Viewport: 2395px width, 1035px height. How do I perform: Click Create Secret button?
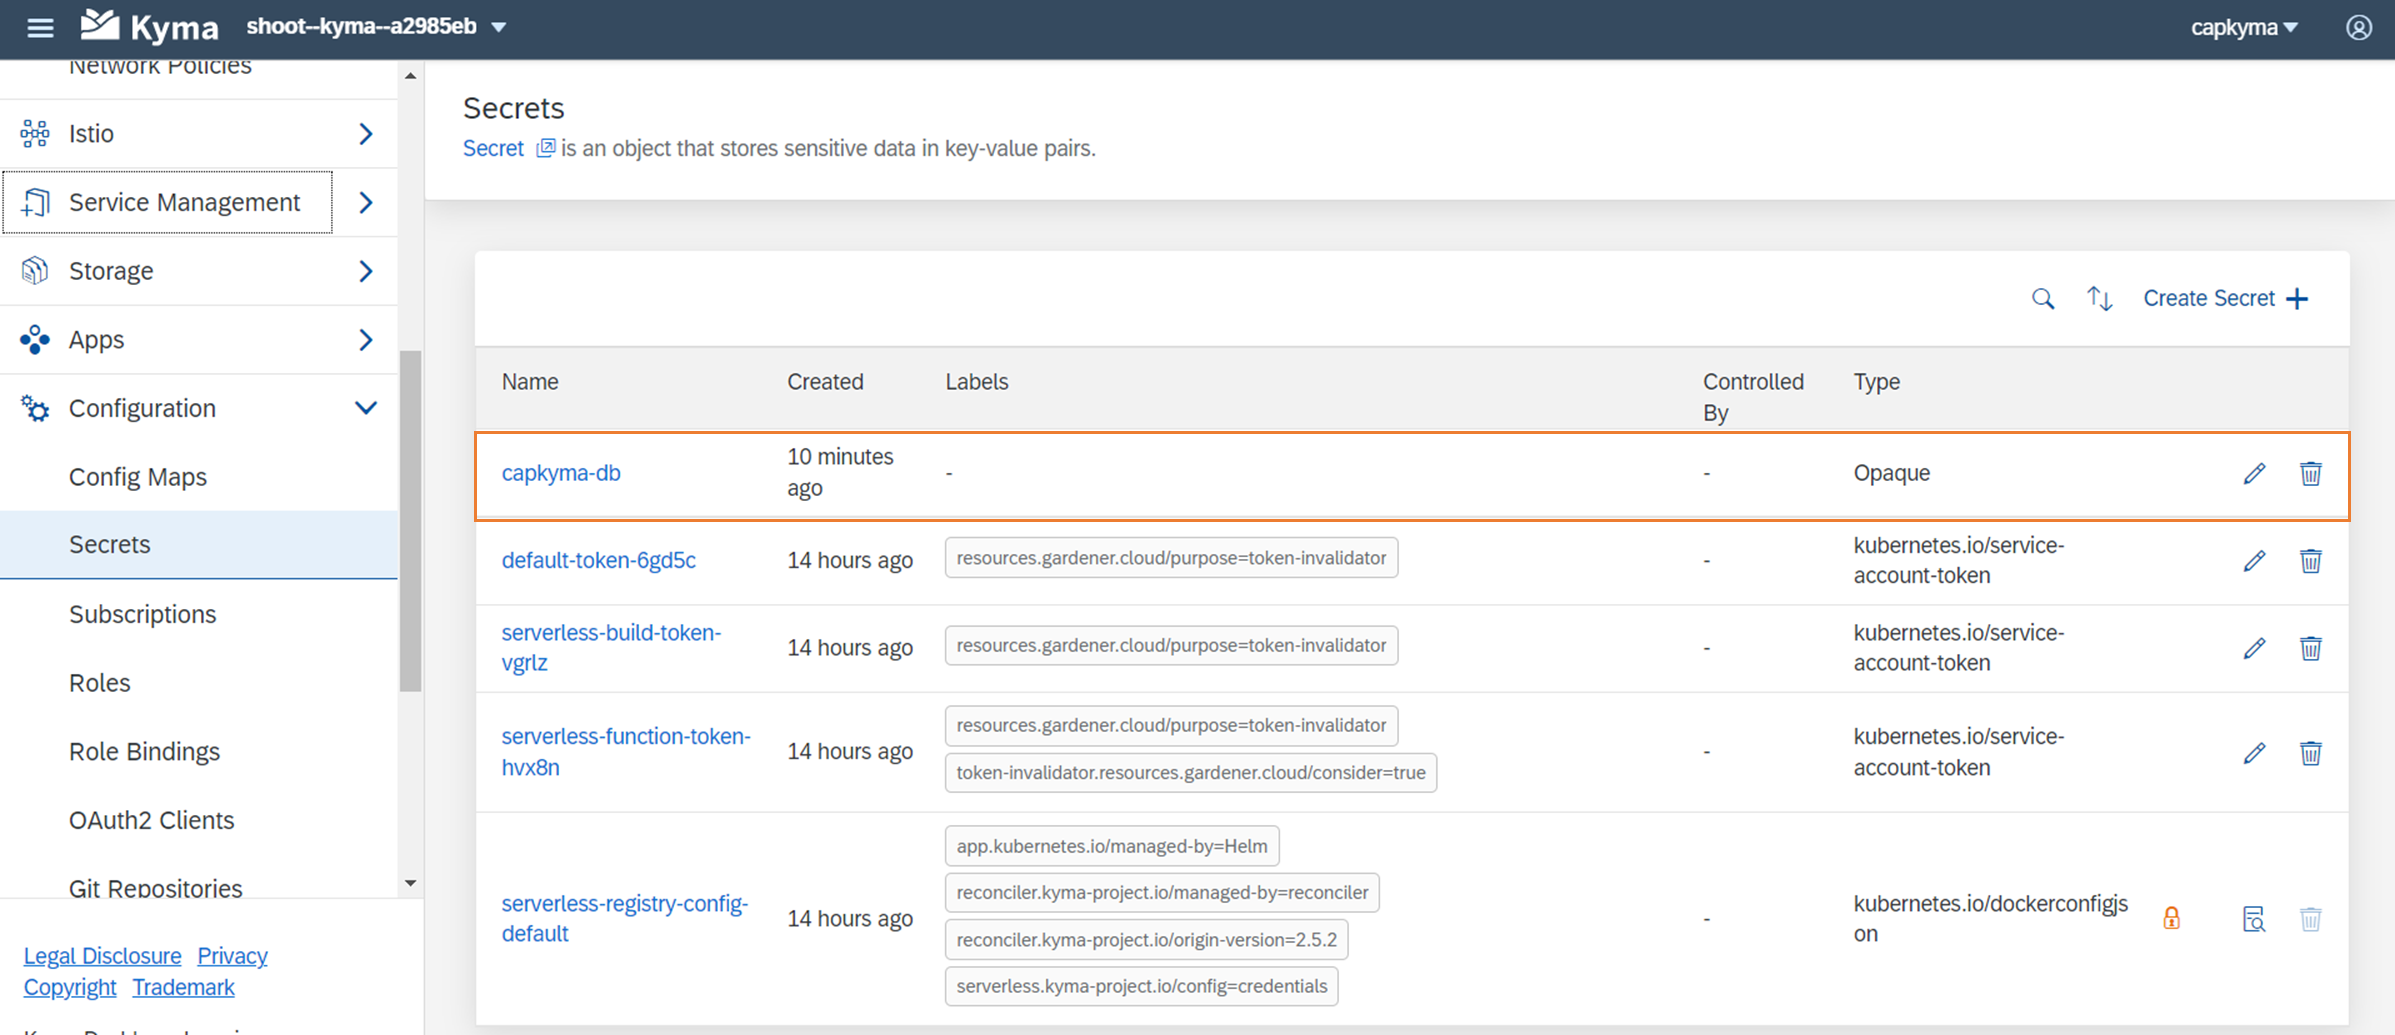2225,298
